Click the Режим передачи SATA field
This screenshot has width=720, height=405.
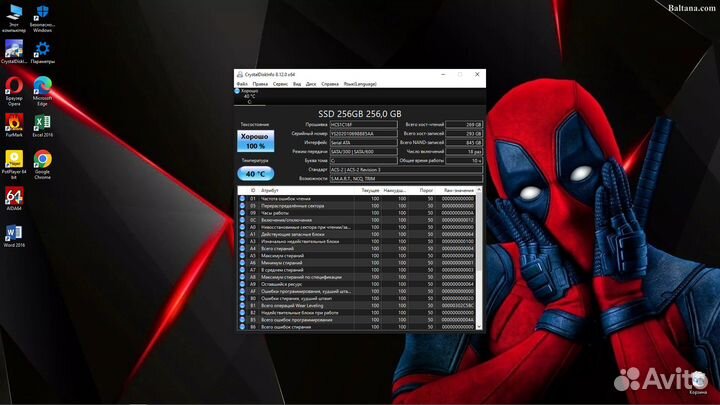pyautogui.click(x=364, y=152)
